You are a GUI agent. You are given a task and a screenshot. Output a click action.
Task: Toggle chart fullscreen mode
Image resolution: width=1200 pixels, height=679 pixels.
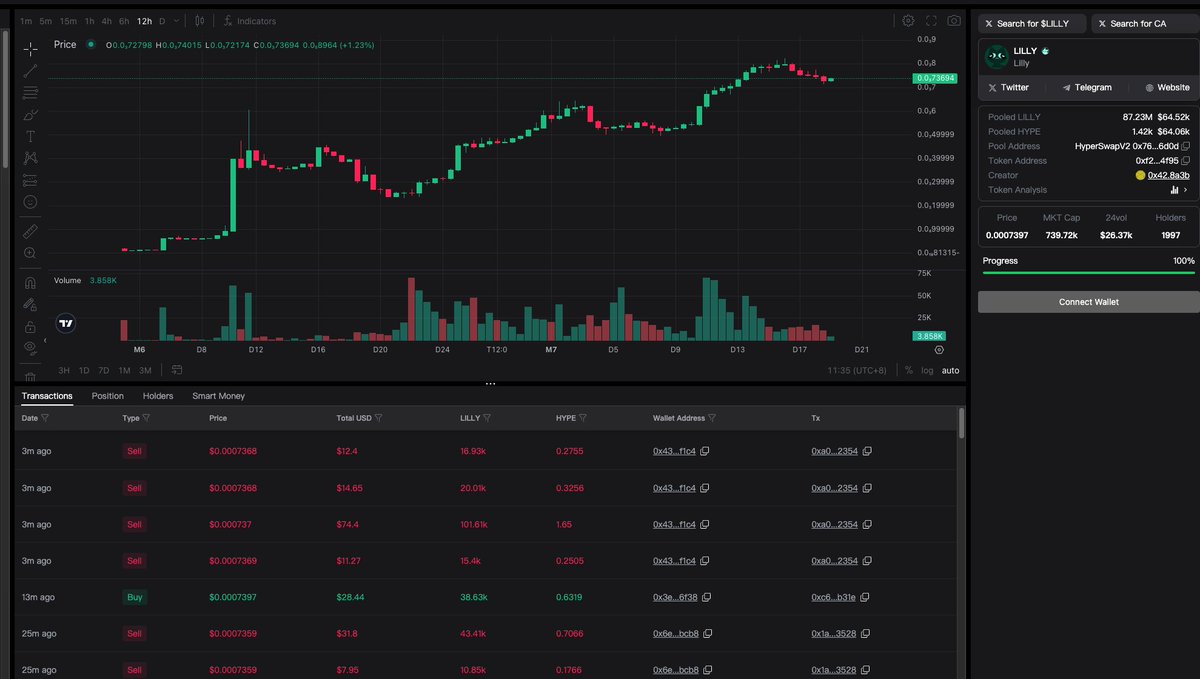pyautogui.click(x=931, y=21)
